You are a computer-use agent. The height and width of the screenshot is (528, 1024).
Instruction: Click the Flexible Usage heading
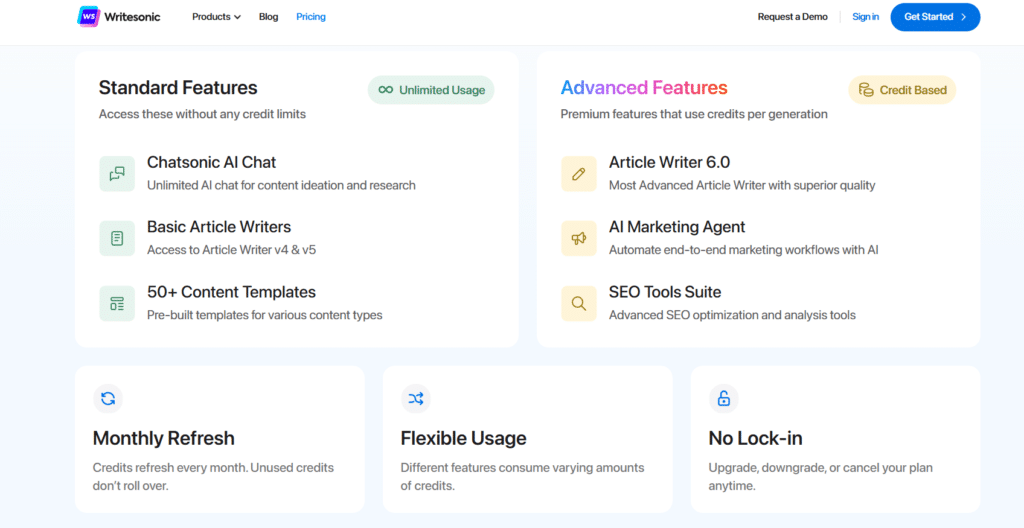pyautogui.click(x=464, y=438)
